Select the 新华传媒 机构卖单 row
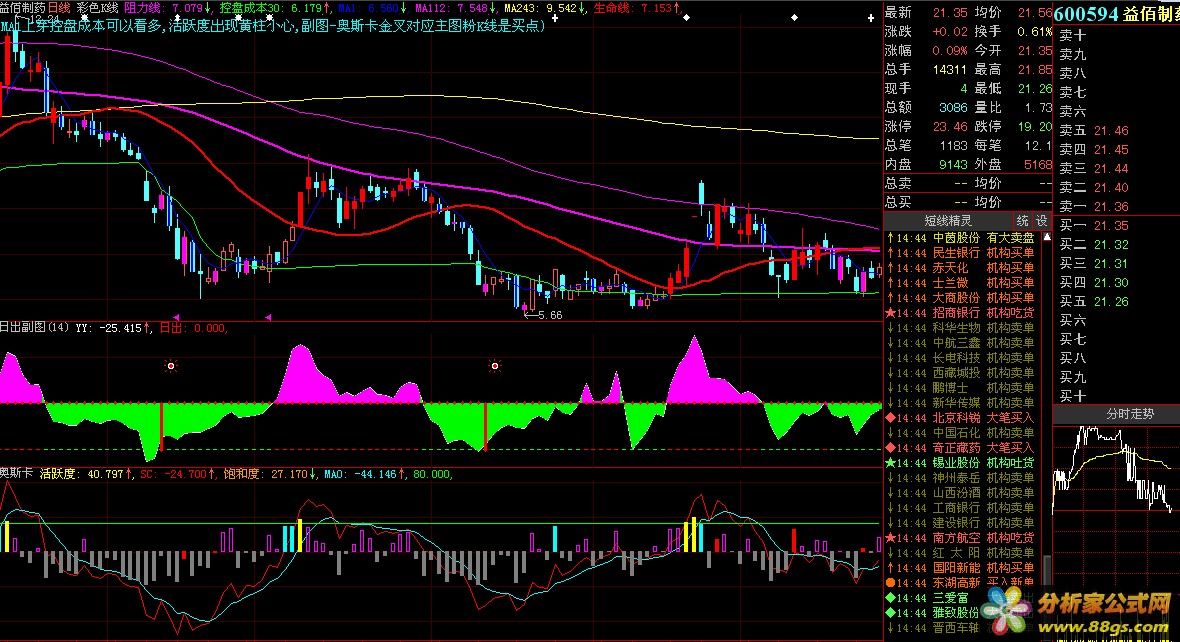Screen dimensions: 1180x642 tap(964, 403)
